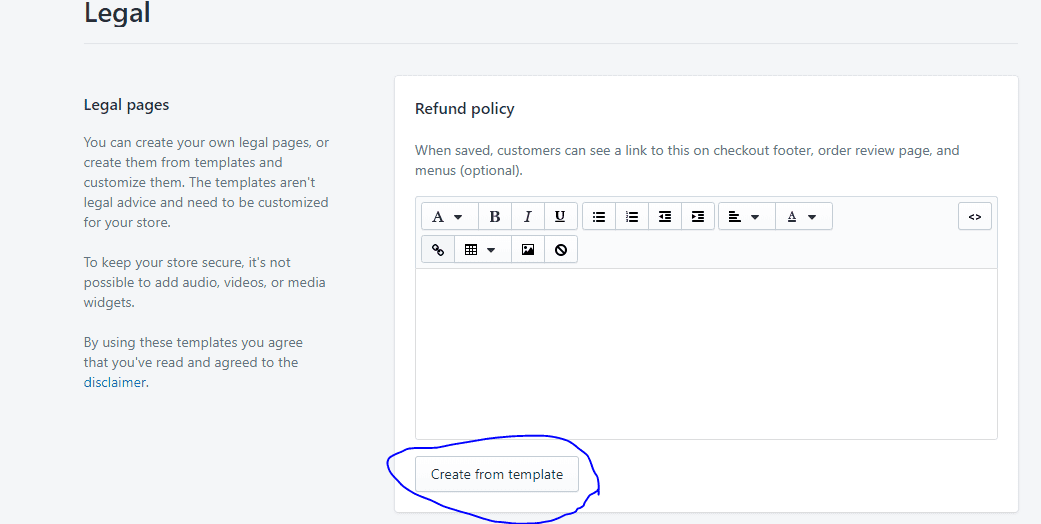Click inside the refund policy text area

(x=706, y=353)
